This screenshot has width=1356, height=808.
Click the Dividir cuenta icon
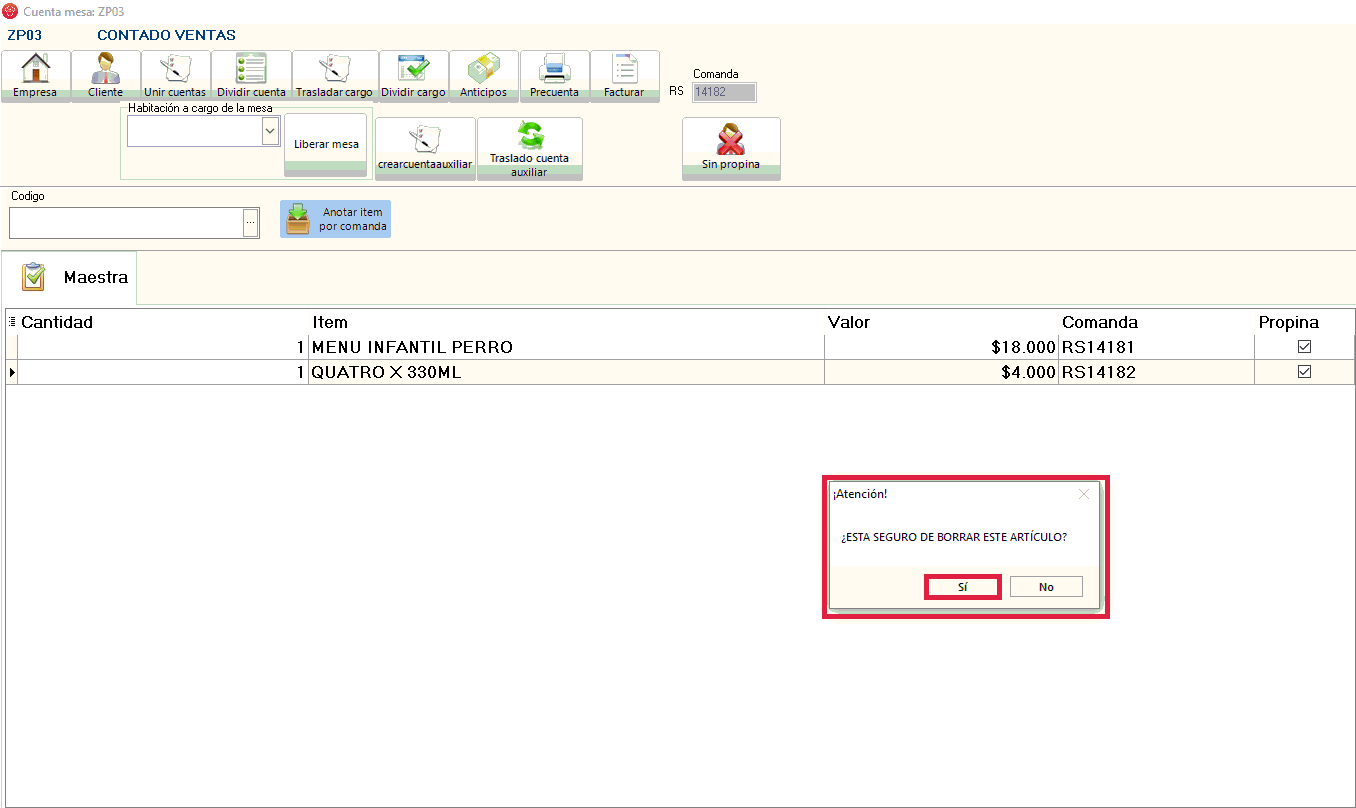[251, 69]
